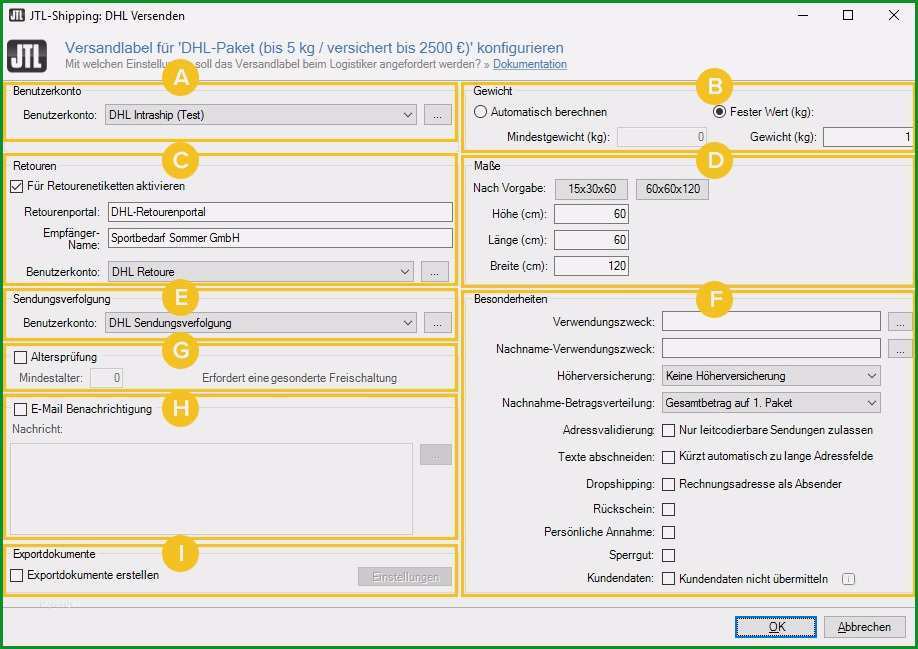Click the Mindestgewicht (kg) field

[662, 137]
